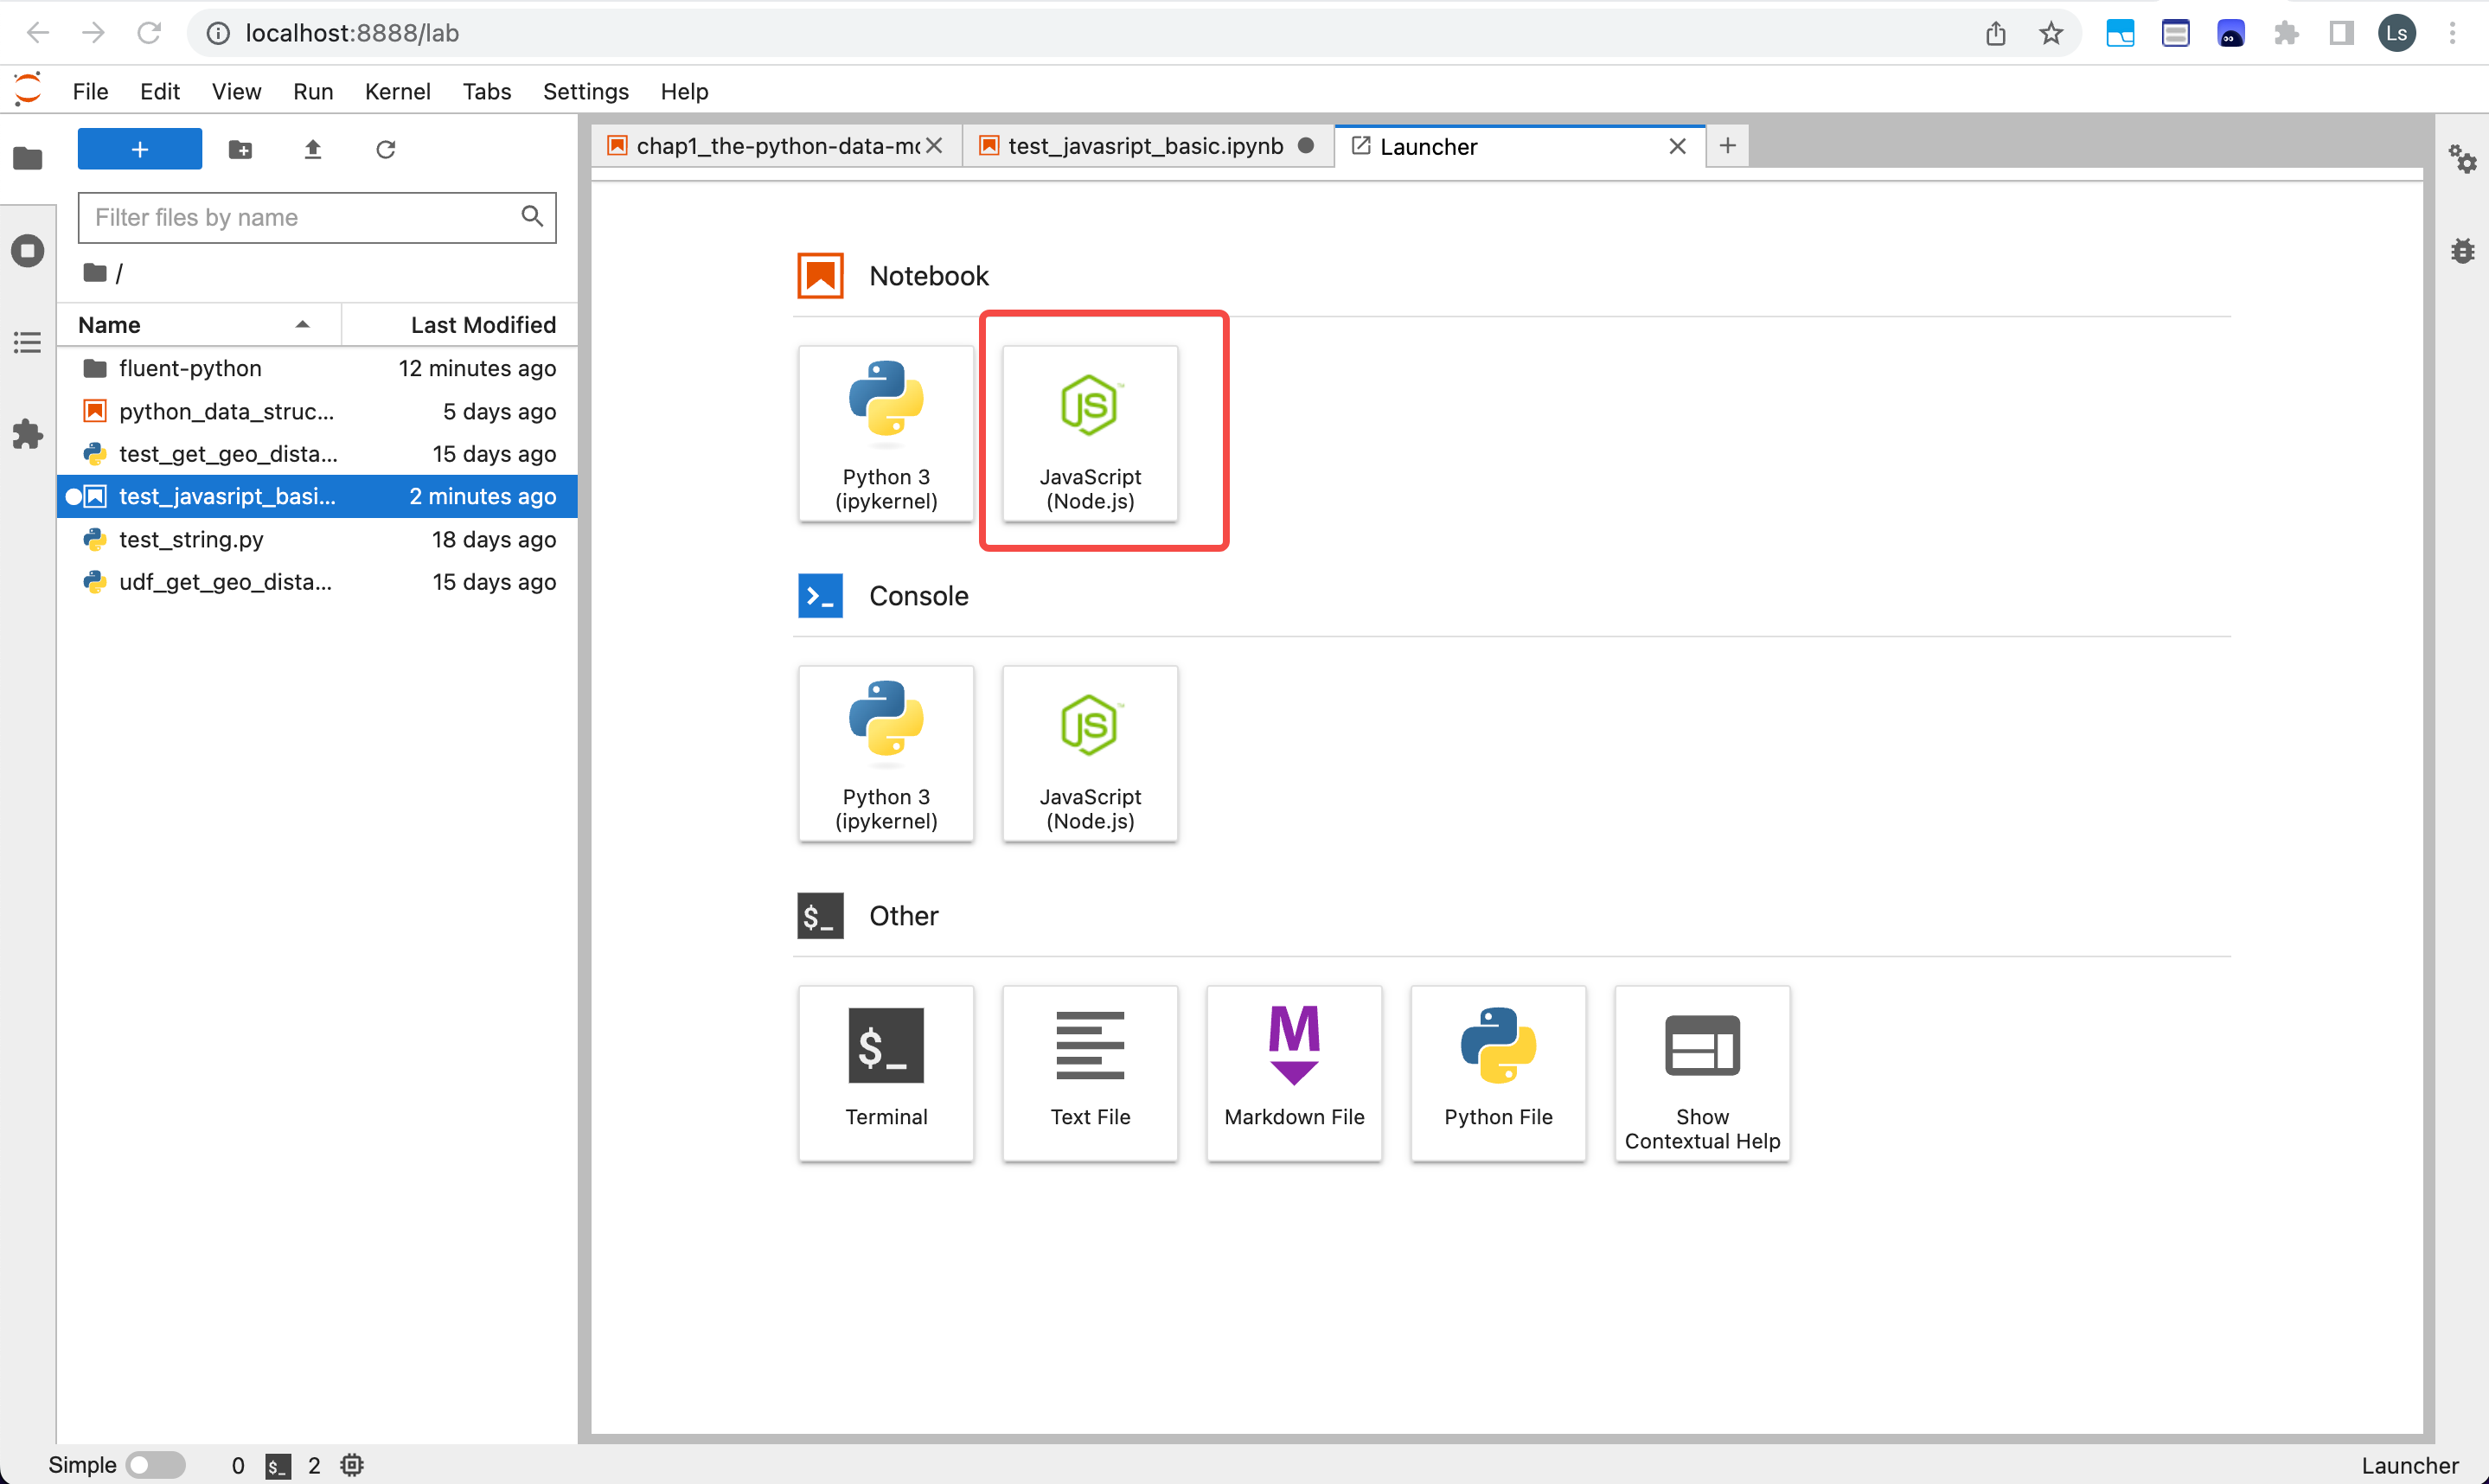Open the Help menu
Screen dimensions: 2489x1484
pos(684,91)
